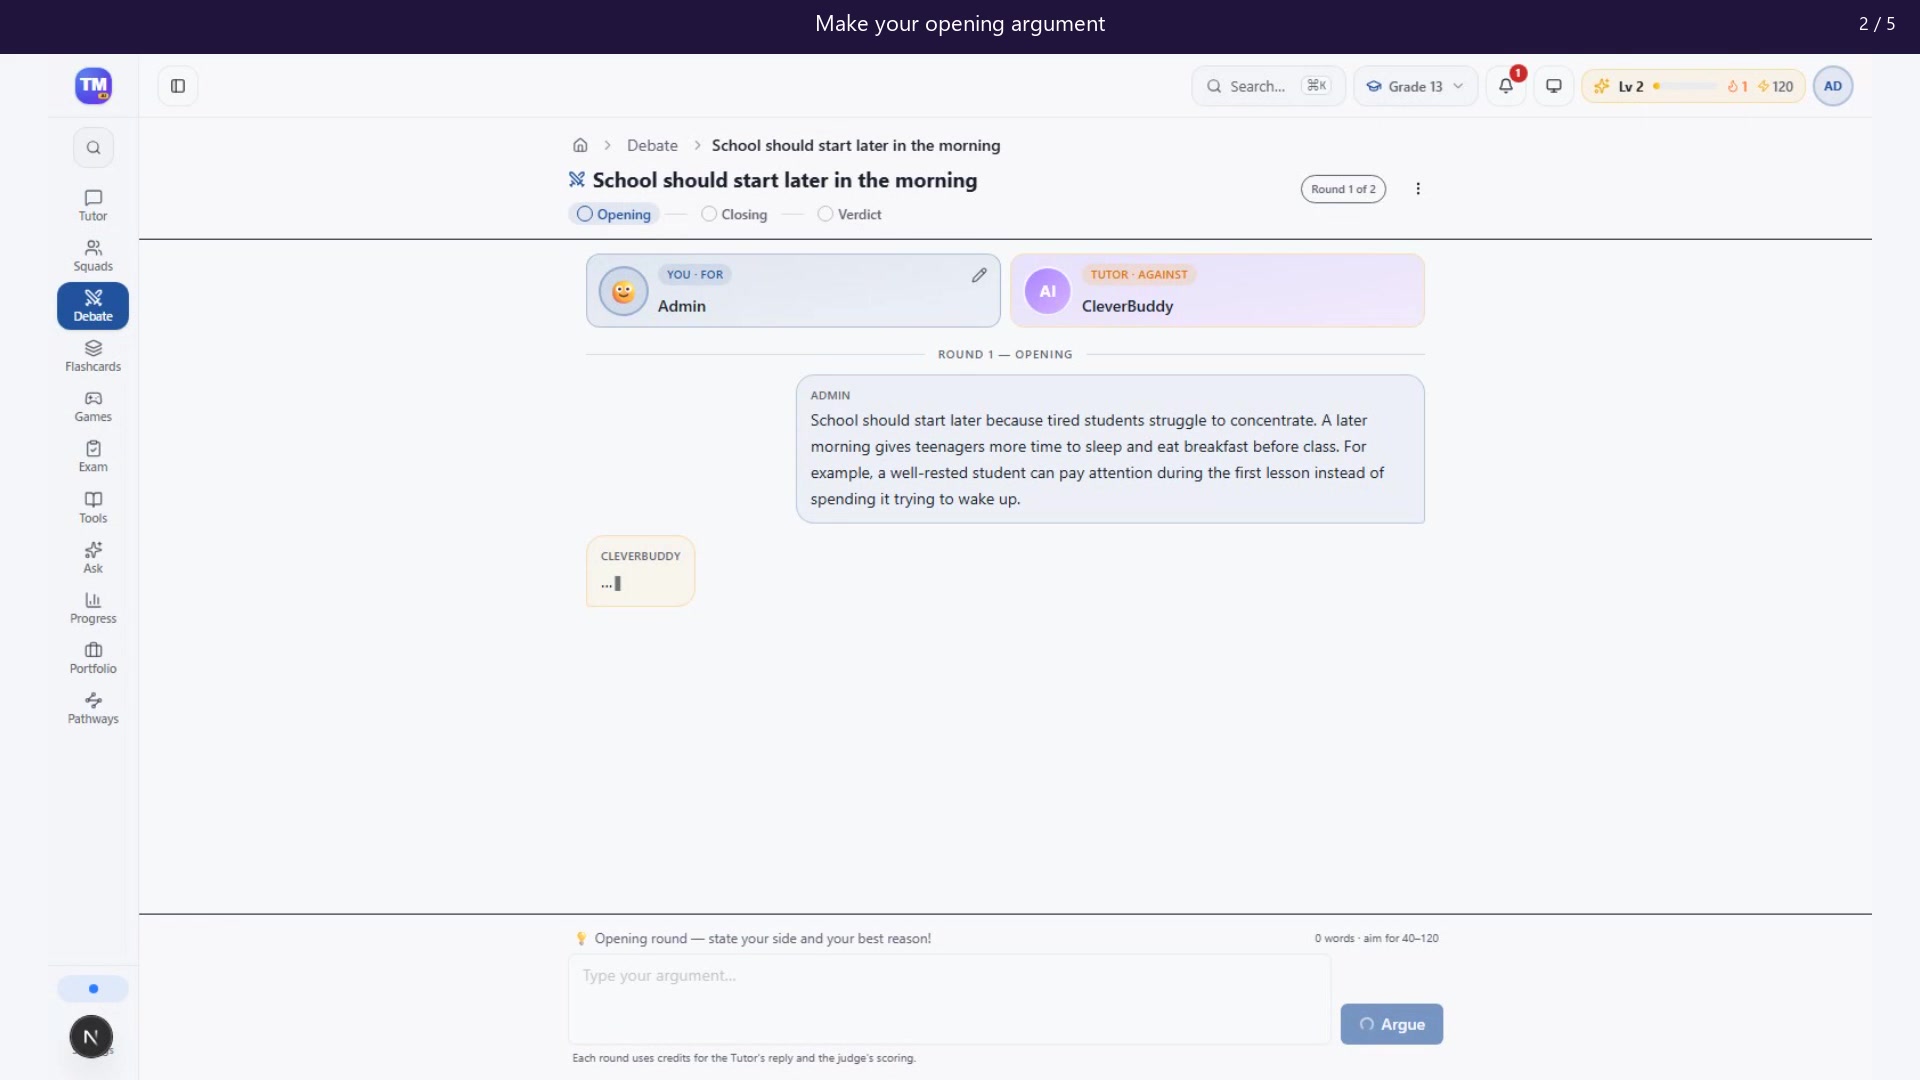Click the sidebar search magnifier icon
This screenshot has height=1080, width=1920.
[93, 148]
